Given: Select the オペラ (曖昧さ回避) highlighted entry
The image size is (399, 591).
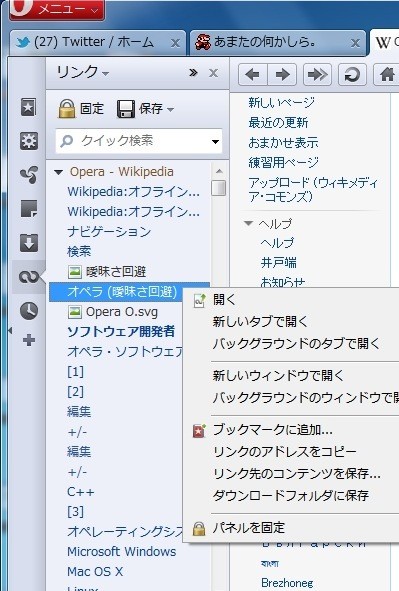Looking at the screenshot, I should (x=129, y=292).
